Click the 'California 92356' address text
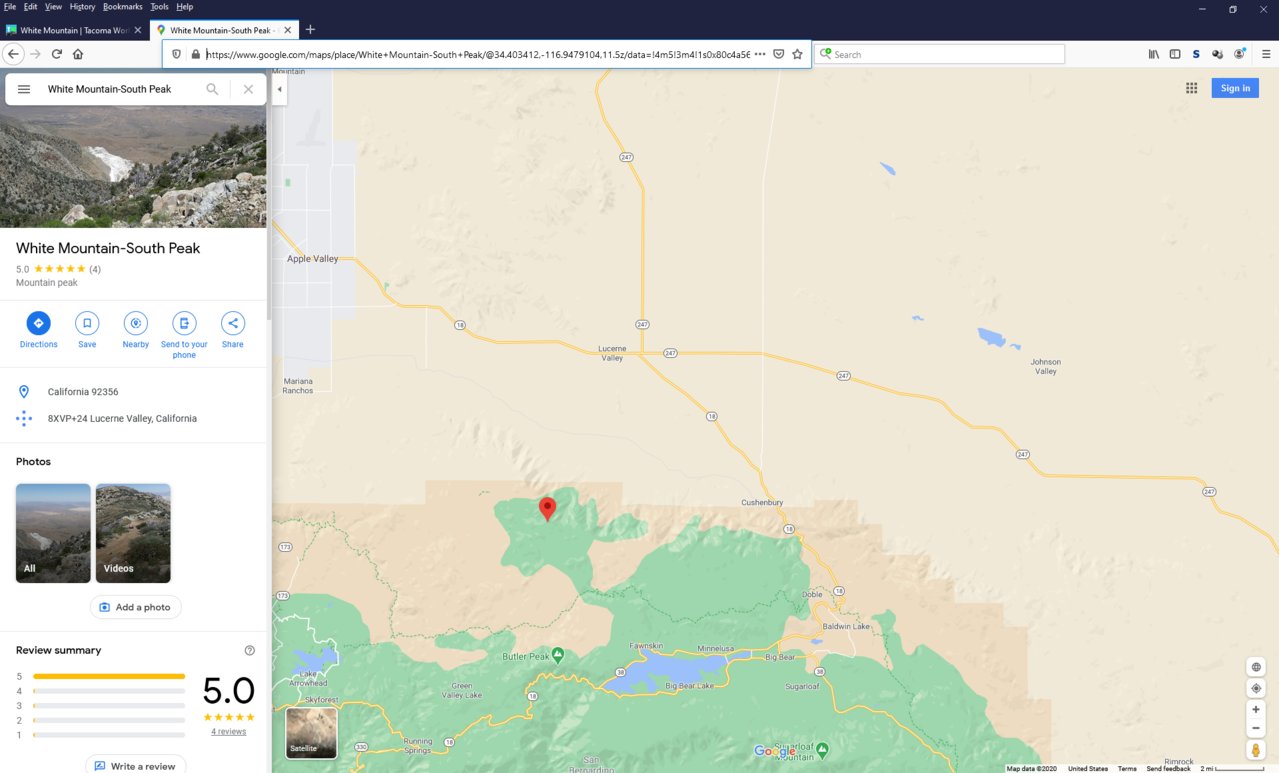This screenshot has height=773, width=1279. click(x=83, y=392)
